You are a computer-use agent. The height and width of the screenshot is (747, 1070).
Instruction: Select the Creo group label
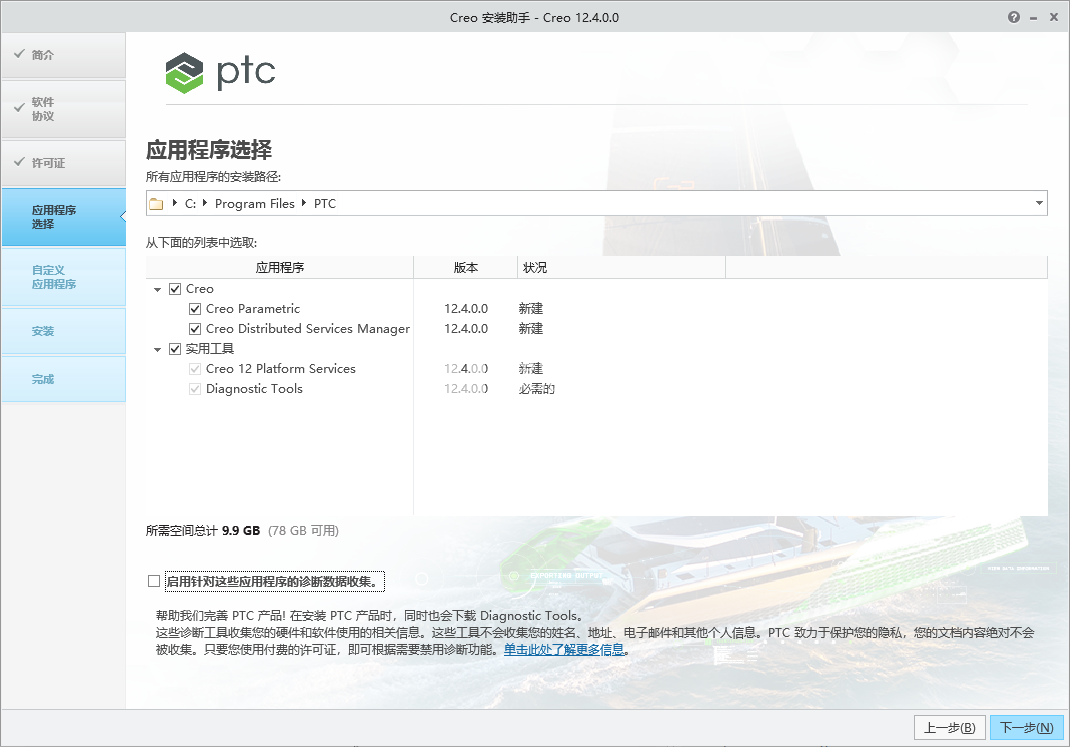[x=199, y=289]
